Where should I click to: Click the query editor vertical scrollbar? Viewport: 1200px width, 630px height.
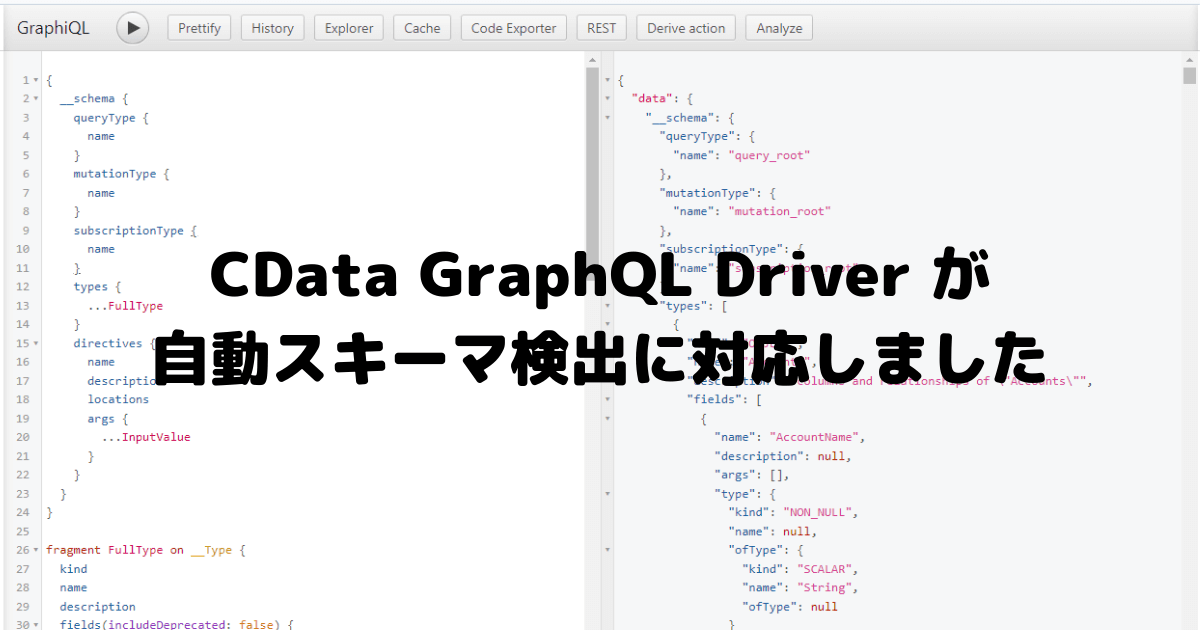click(x=592, y=175)
